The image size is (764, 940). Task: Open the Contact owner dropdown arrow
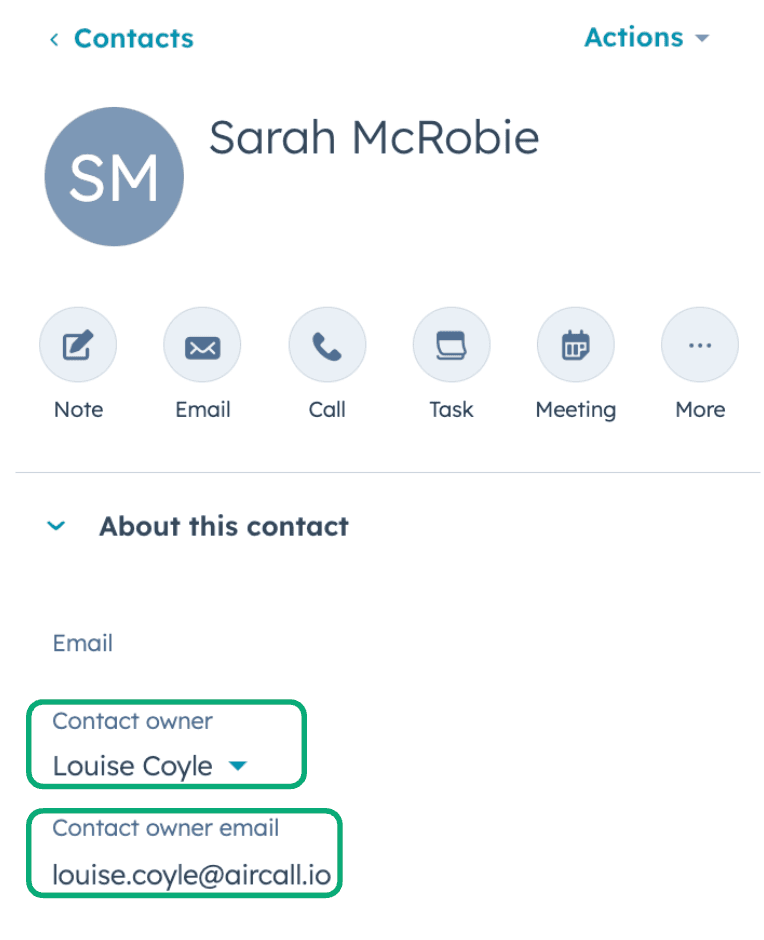point(237,766)
